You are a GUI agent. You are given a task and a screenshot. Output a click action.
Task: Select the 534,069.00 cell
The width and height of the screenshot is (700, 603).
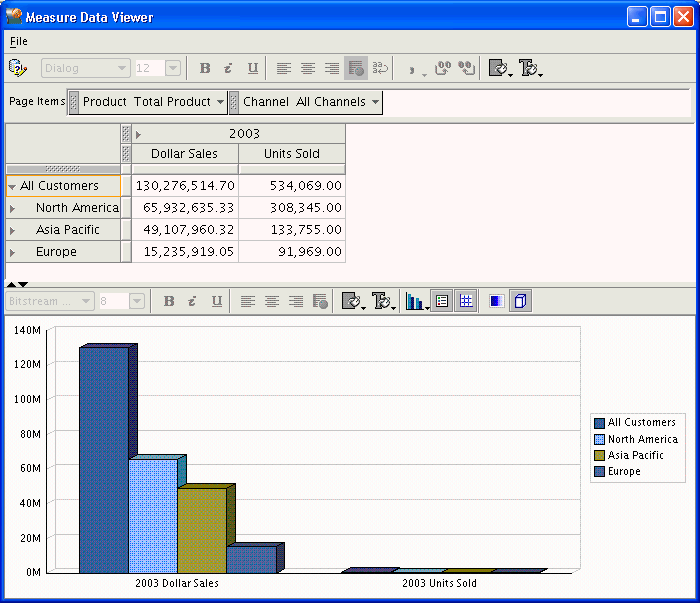click(292, 186)
